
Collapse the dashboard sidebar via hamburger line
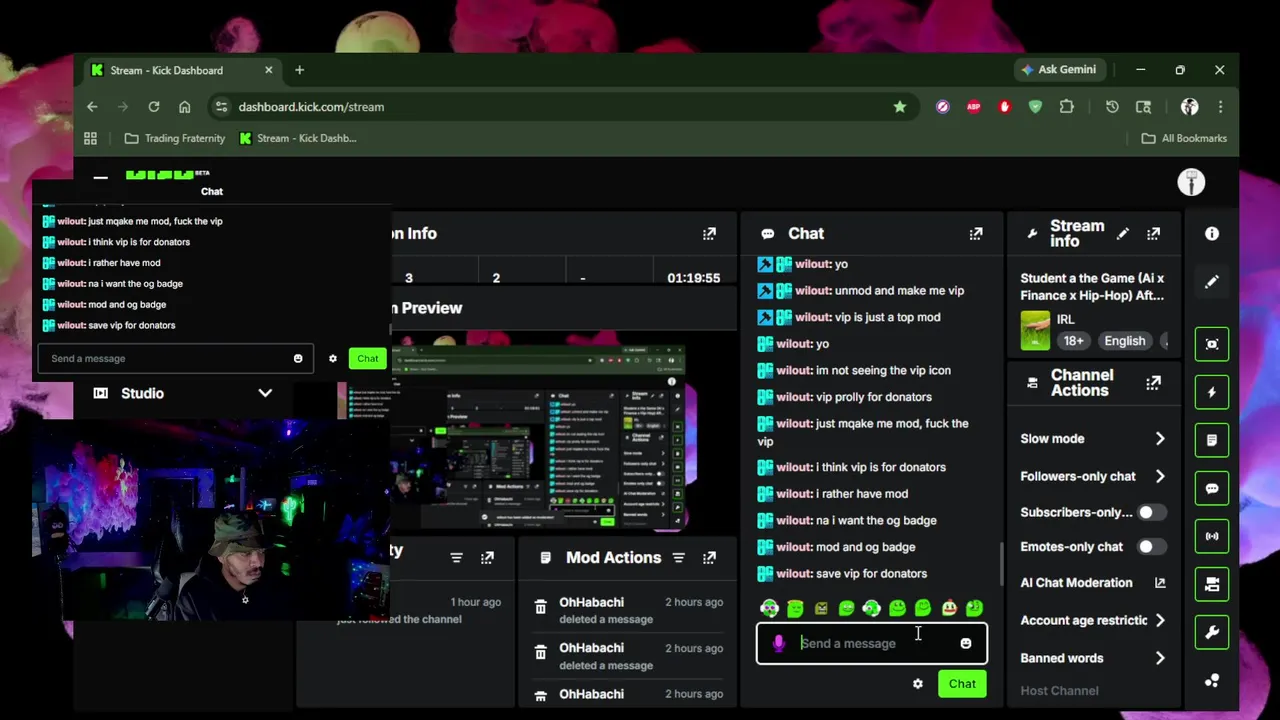tap(101, 178)
